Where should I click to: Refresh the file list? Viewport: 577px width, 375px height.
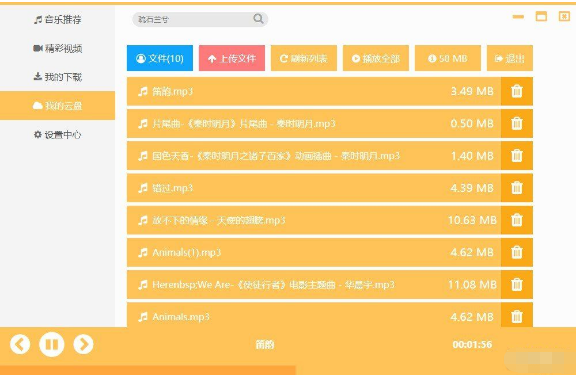(x=304, y=58)
